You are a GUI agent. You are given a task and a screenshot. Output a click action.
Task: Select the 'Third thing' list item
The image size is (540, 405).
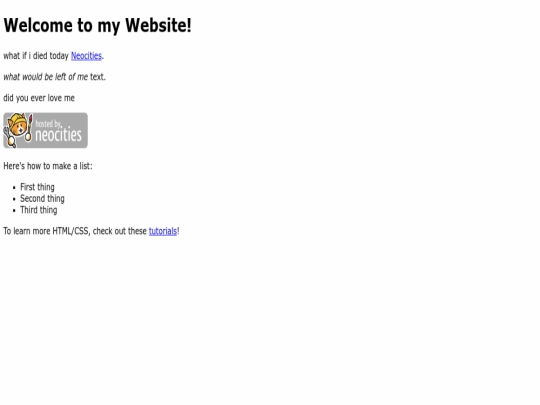point(39,210)
